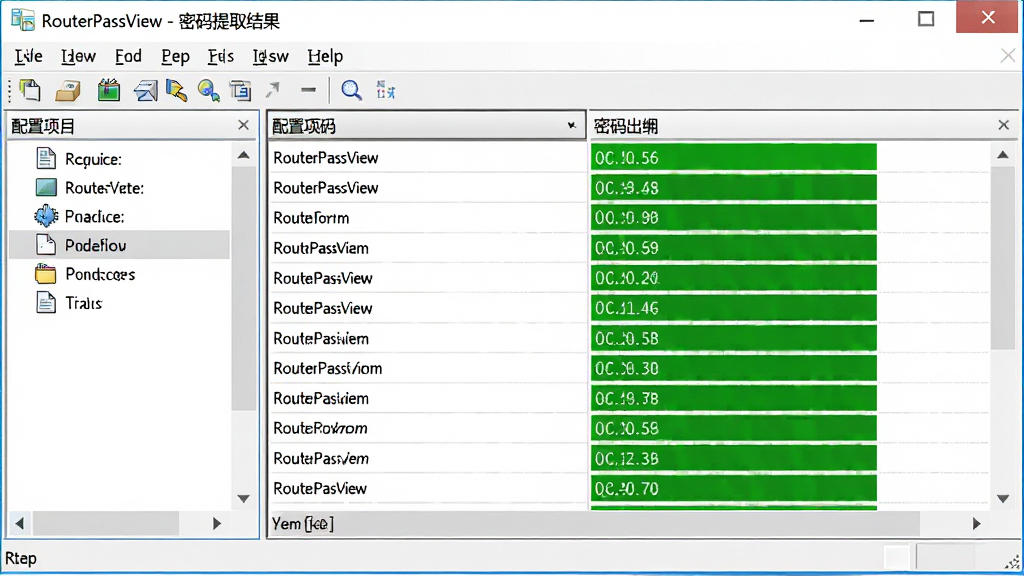Click the value 0C.10.20

pyautogui.click(x=626, y=278)
